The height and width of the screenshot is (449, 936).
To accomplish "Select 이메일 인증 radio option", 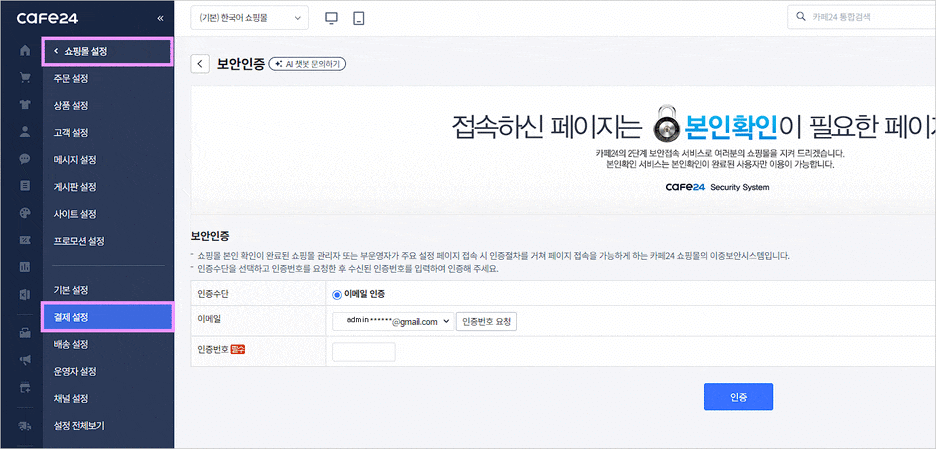I will [x=337, y=294].
